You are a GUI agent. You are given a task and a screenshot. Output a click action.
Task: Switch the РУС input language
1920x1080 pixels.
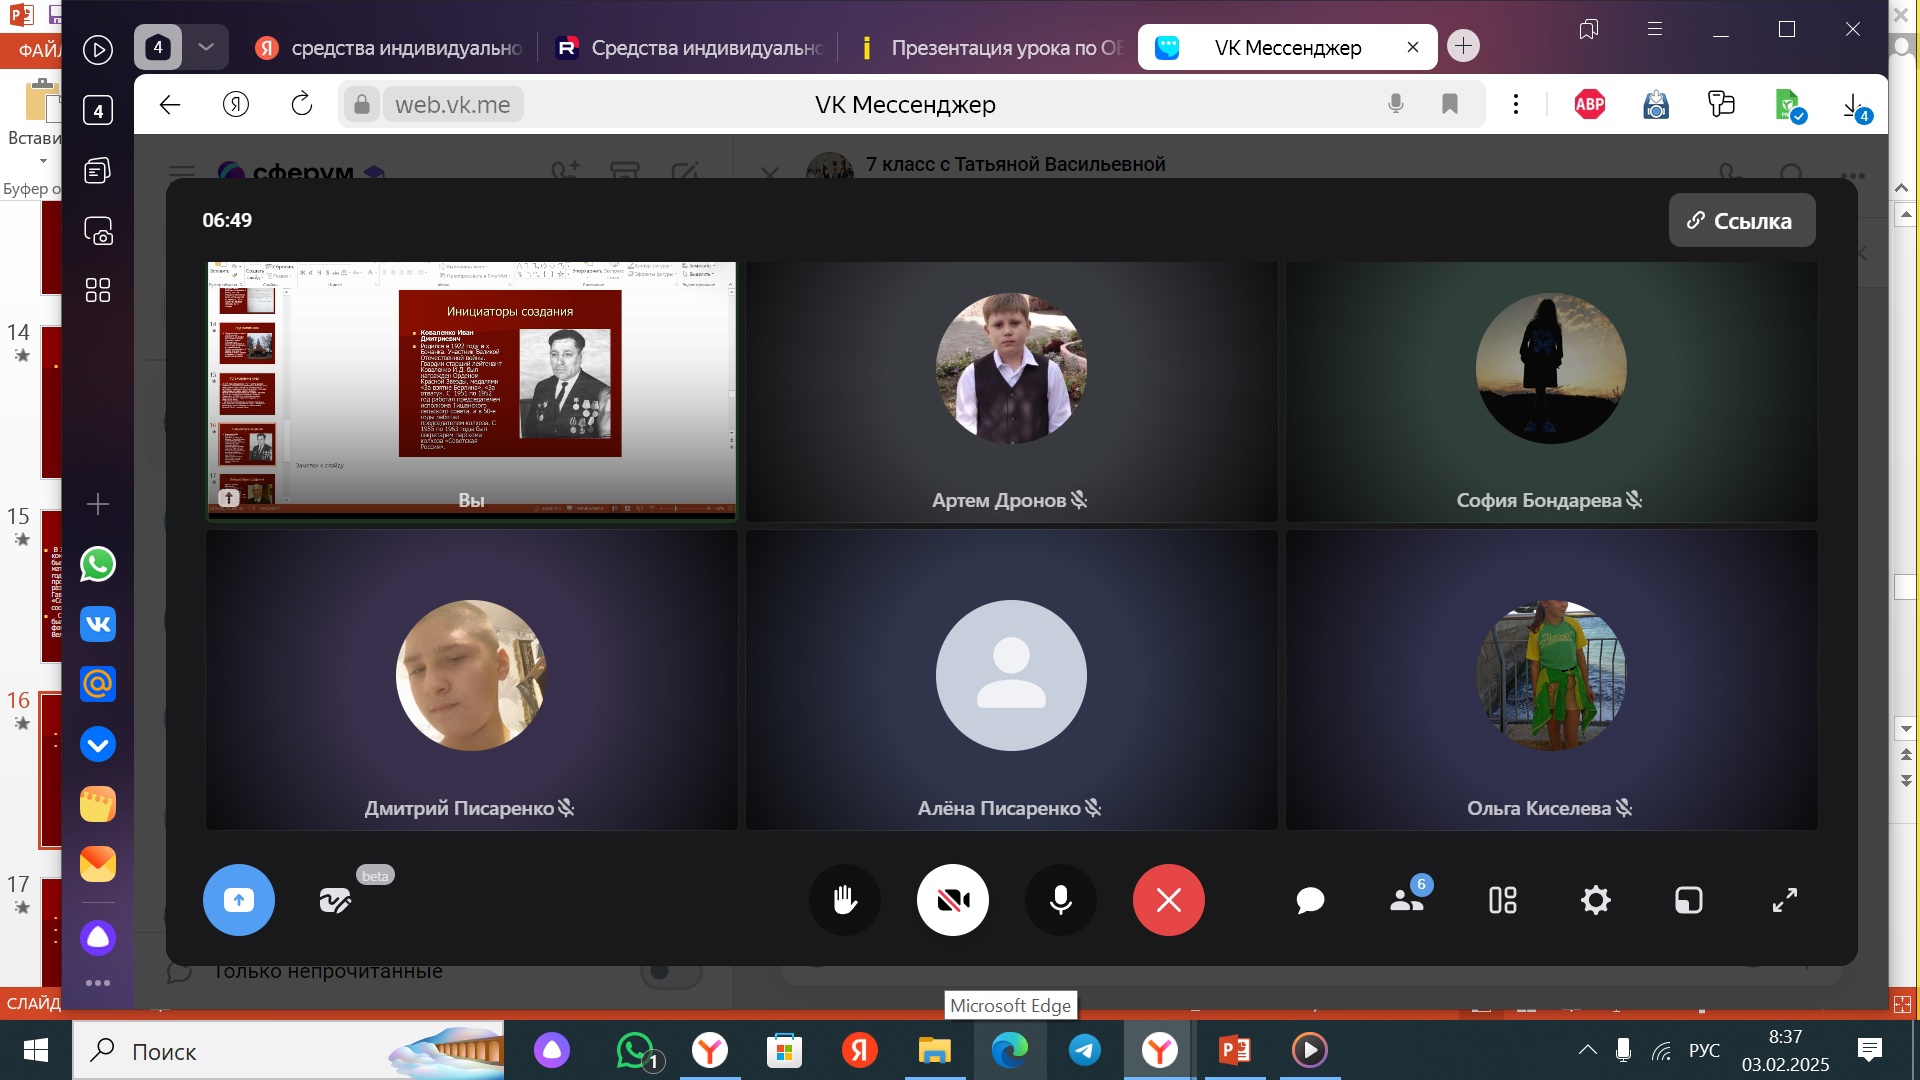pos(1704,1050)
